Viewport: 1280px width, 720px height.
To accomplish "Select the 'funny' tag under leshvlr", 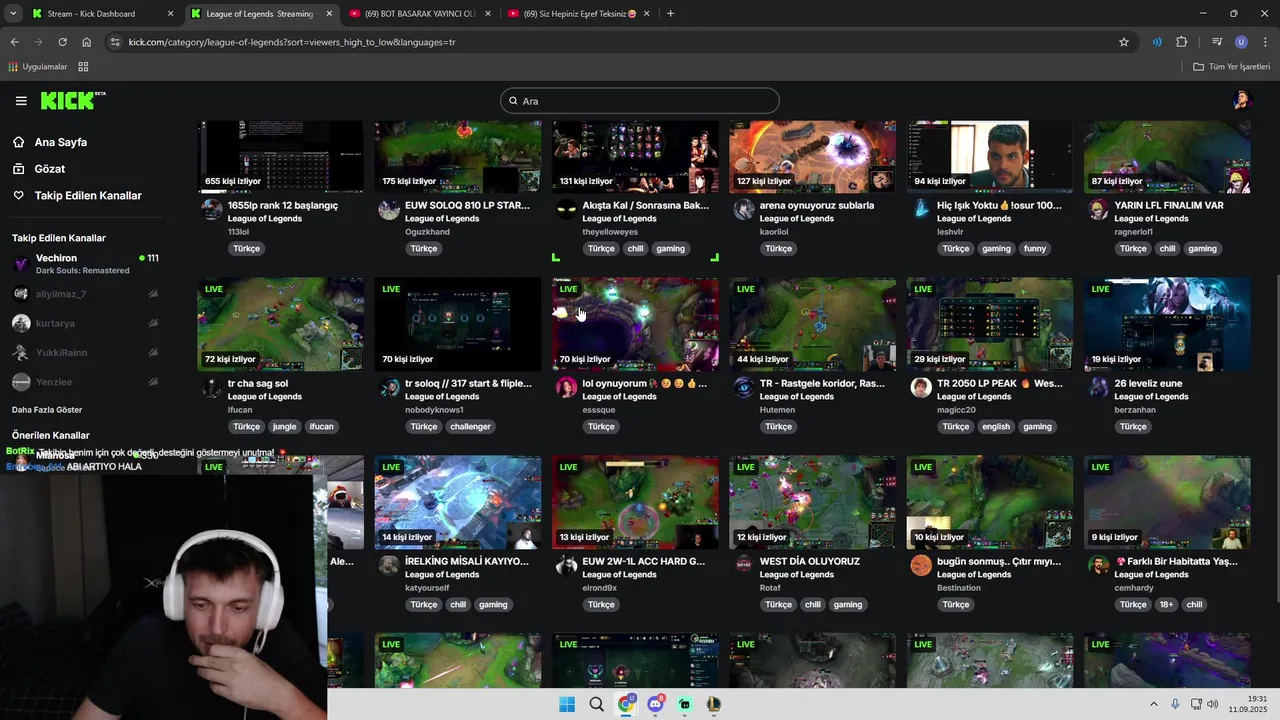I will (1035, 249).
